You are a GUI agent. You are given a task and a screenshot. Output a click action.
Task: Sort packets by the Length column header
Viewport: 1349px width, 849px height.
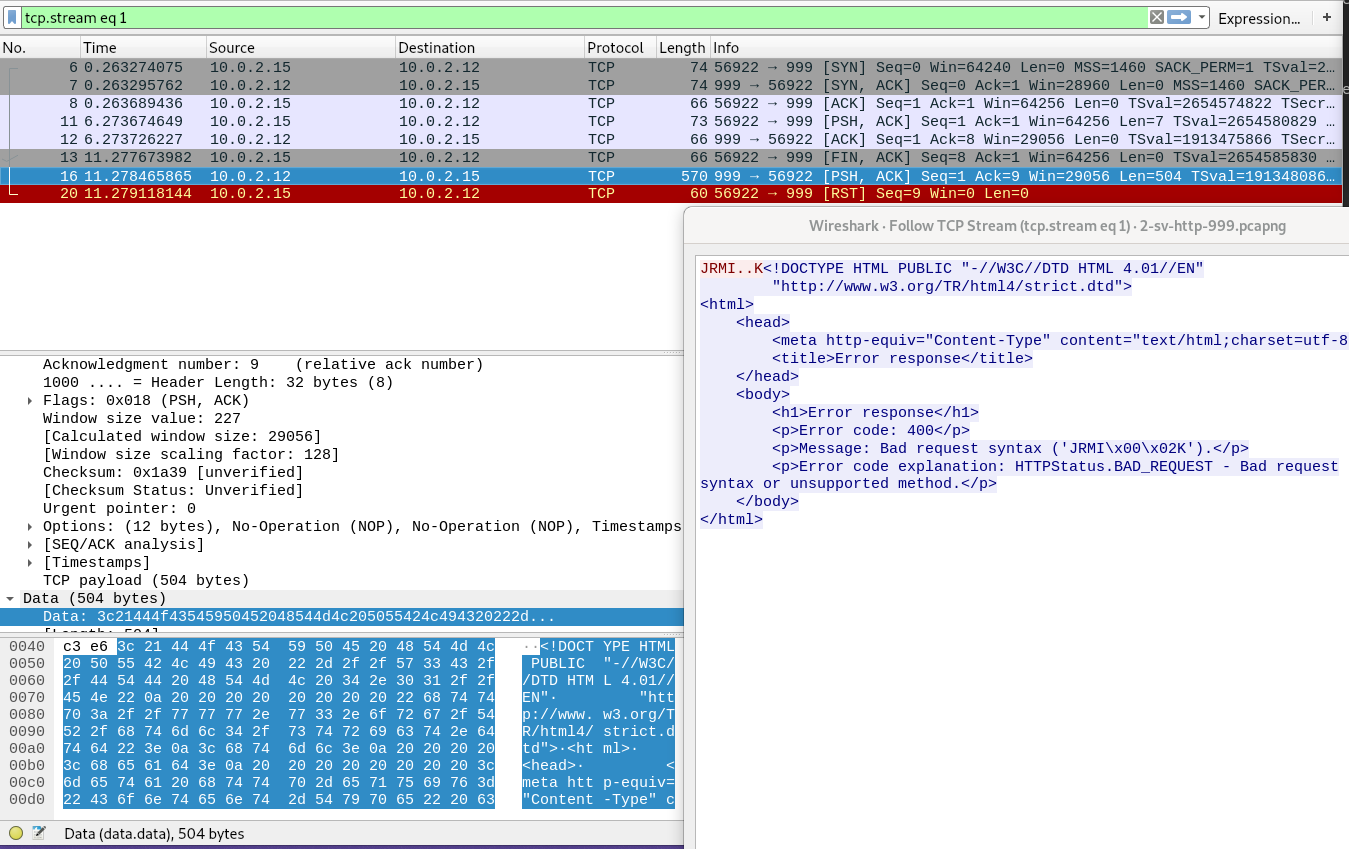(x=682, y=48)
